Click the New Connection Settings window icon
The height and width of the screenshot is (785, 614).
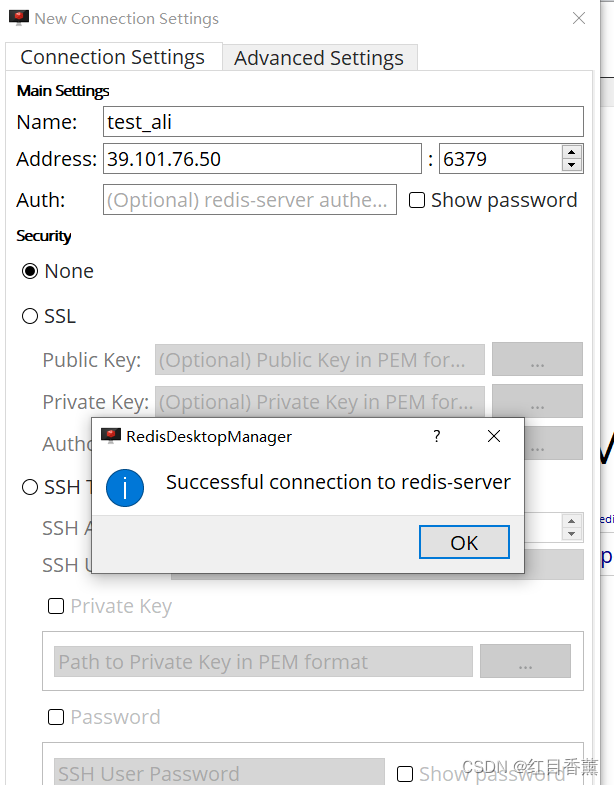coord(19,18)
